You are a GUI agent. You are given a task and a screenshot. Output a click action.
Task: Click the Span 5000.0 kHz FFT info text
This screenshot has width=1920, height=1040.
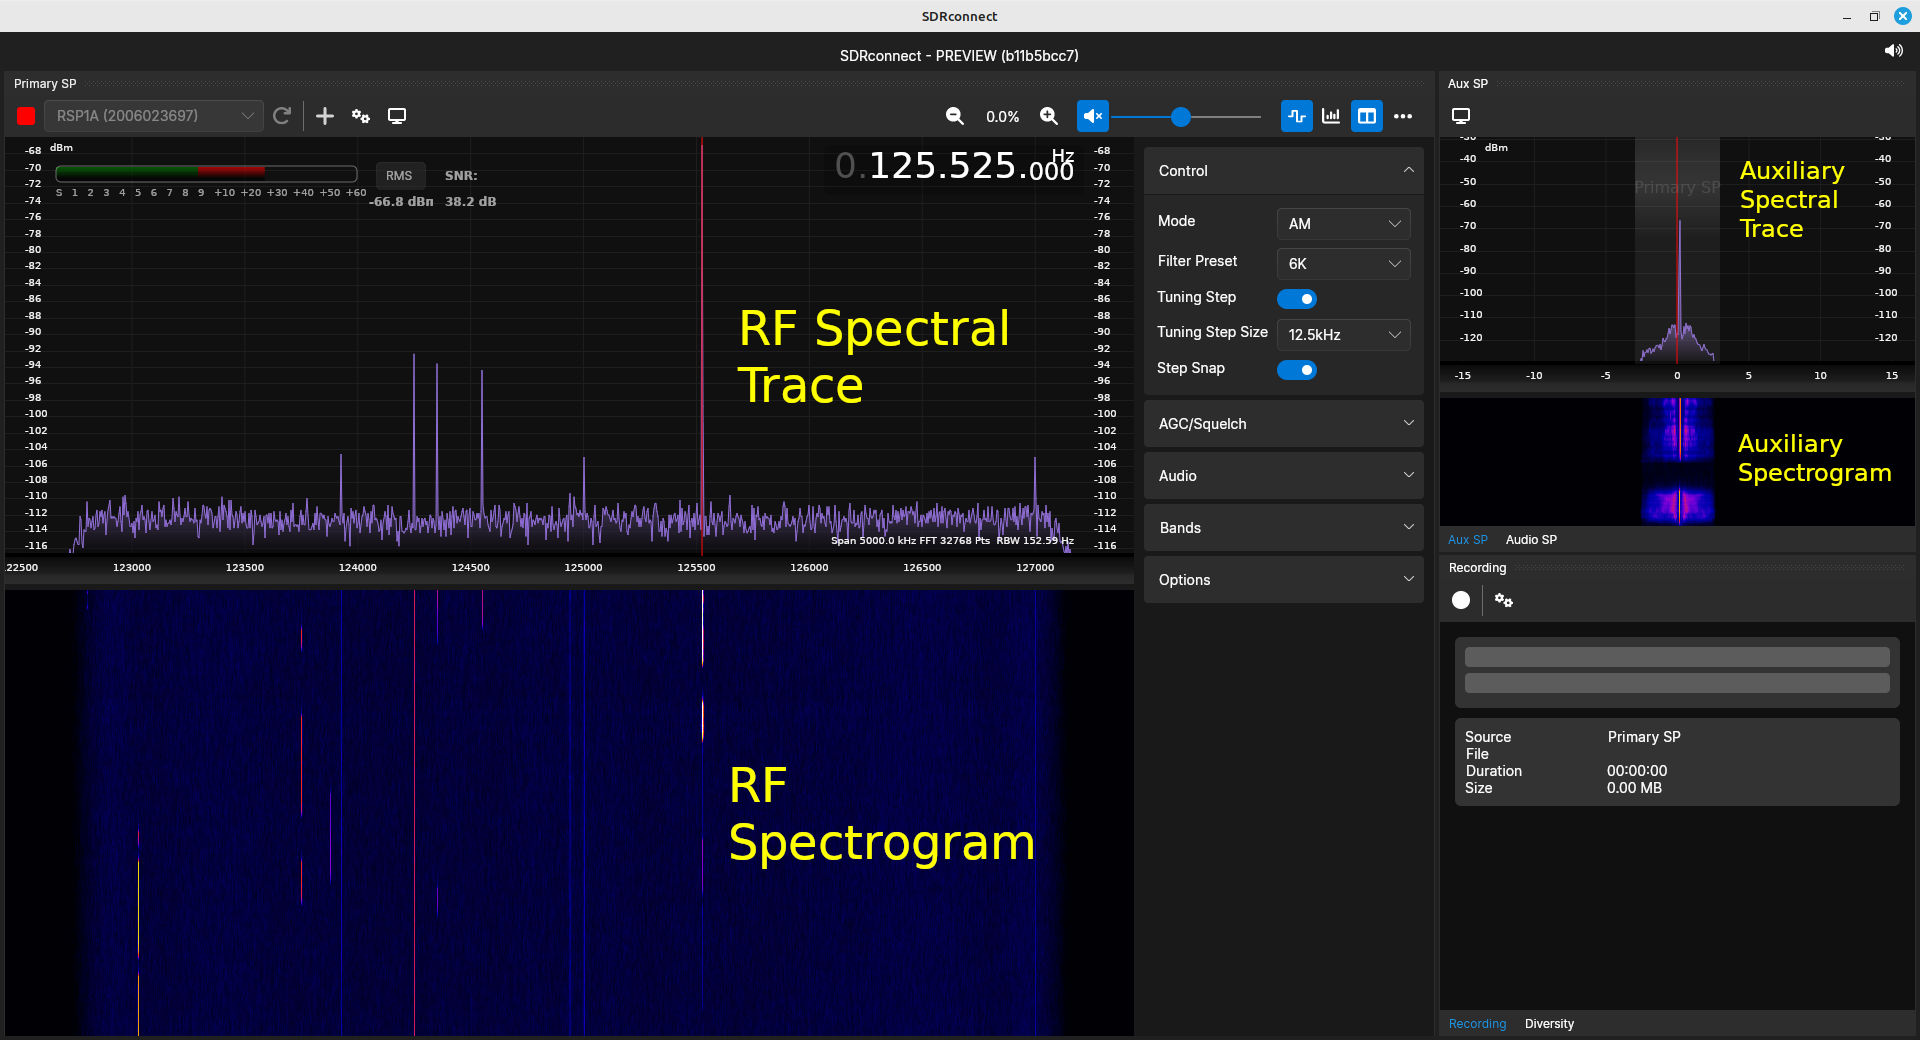pyautogui.click(x=952, y=541)
